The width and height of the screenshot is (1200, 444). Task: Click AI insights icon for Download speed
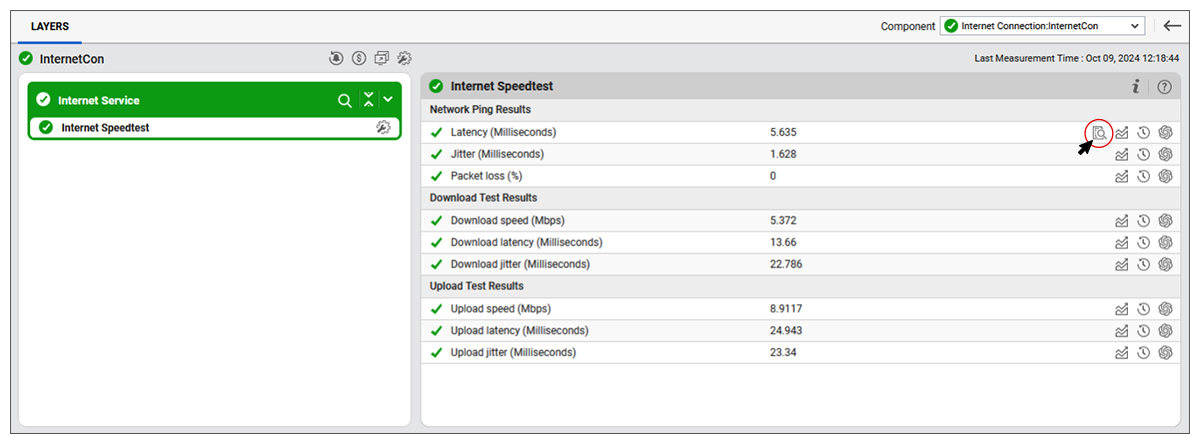pyautogui.click(x=1165, y=220)
